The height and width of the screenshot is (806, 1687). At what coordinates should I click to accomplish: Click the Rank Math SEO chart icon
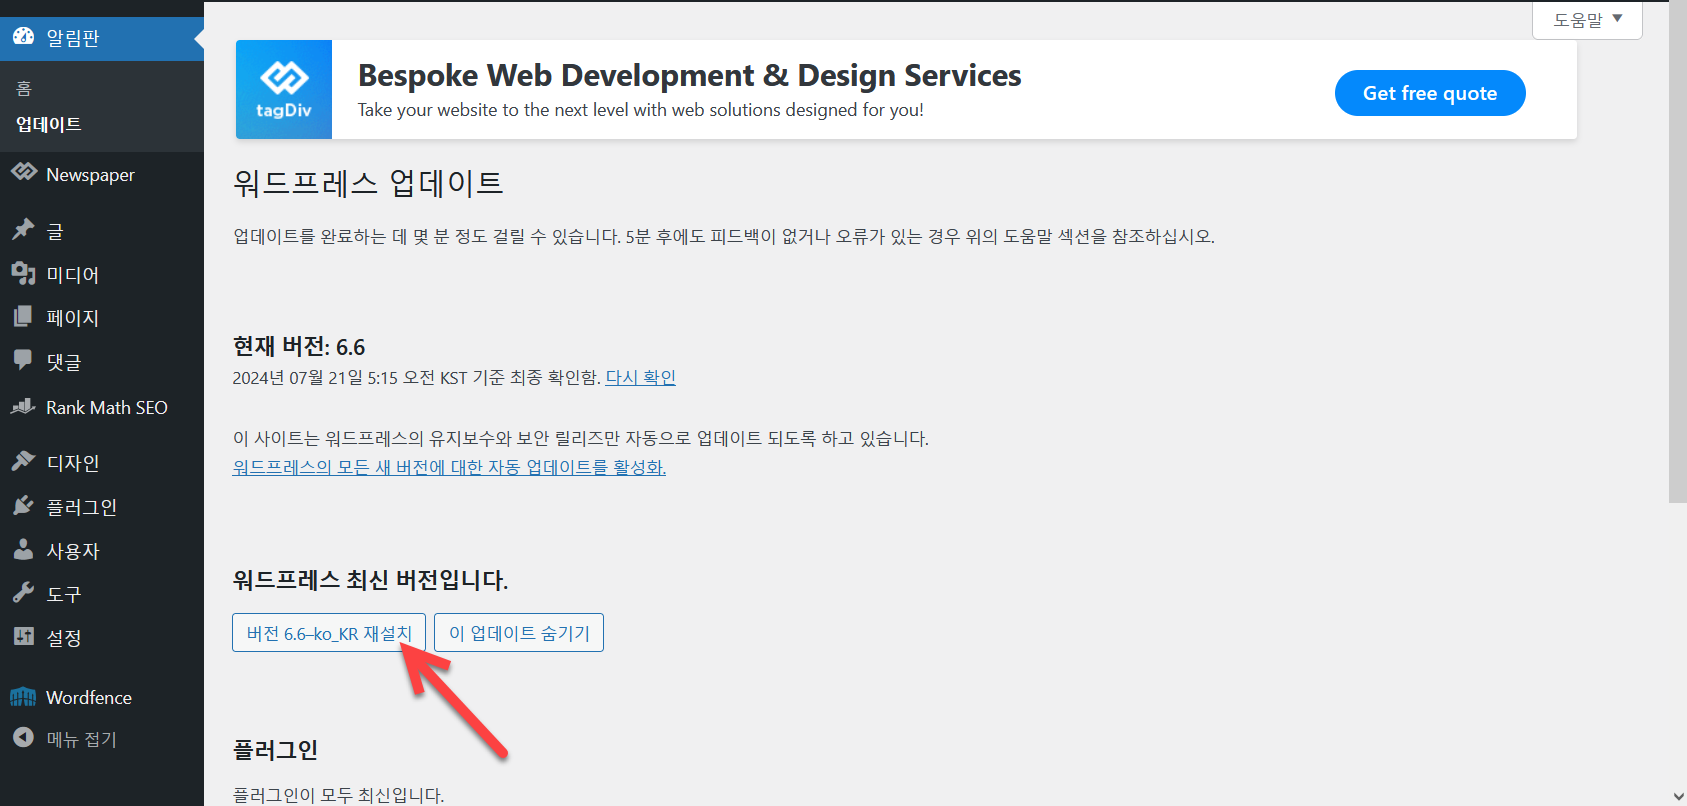coord(23,407)
